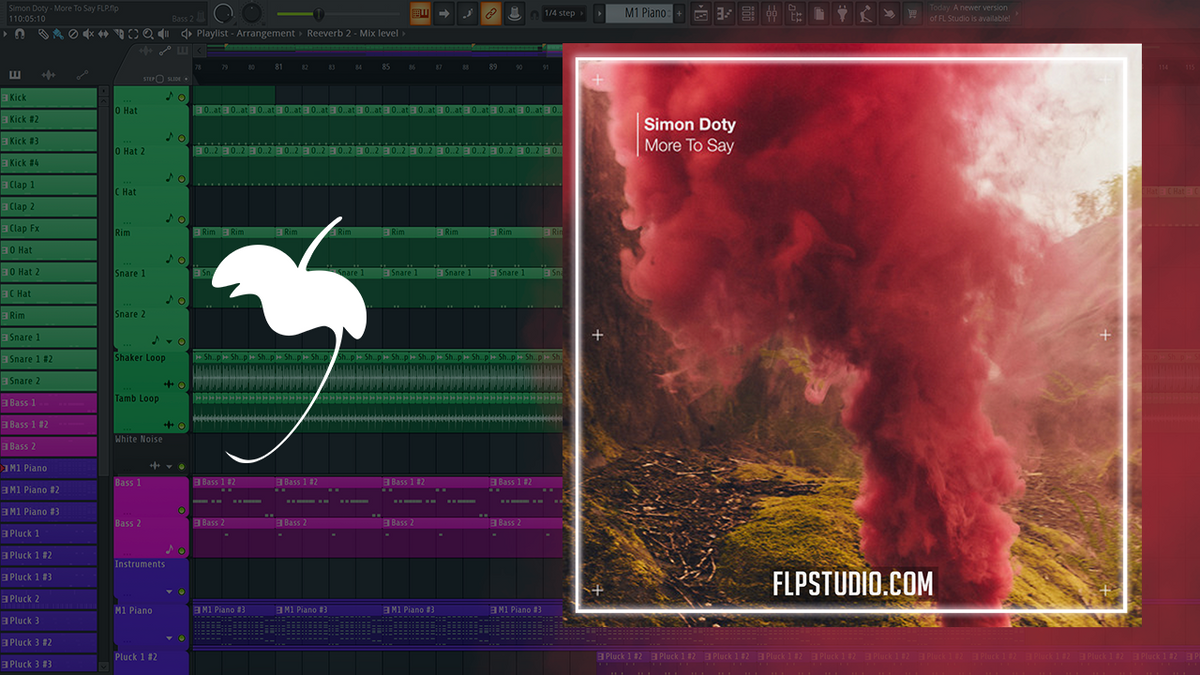The height and width of the screenshot is (675, 1200).
Task: Open the Mixer using its fader icon
Action: pos(772,13)
